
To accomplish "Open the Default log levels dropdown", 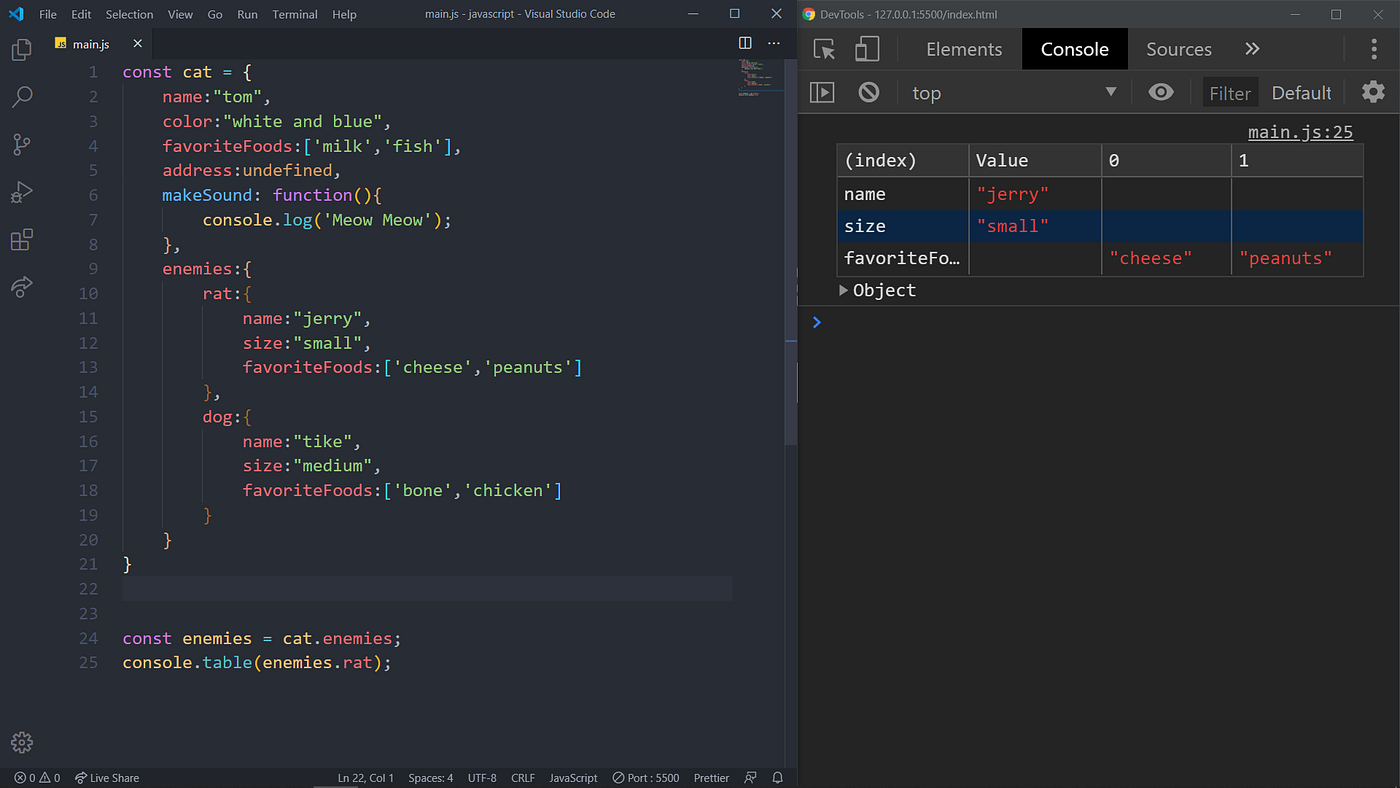I will point(1301,93).
